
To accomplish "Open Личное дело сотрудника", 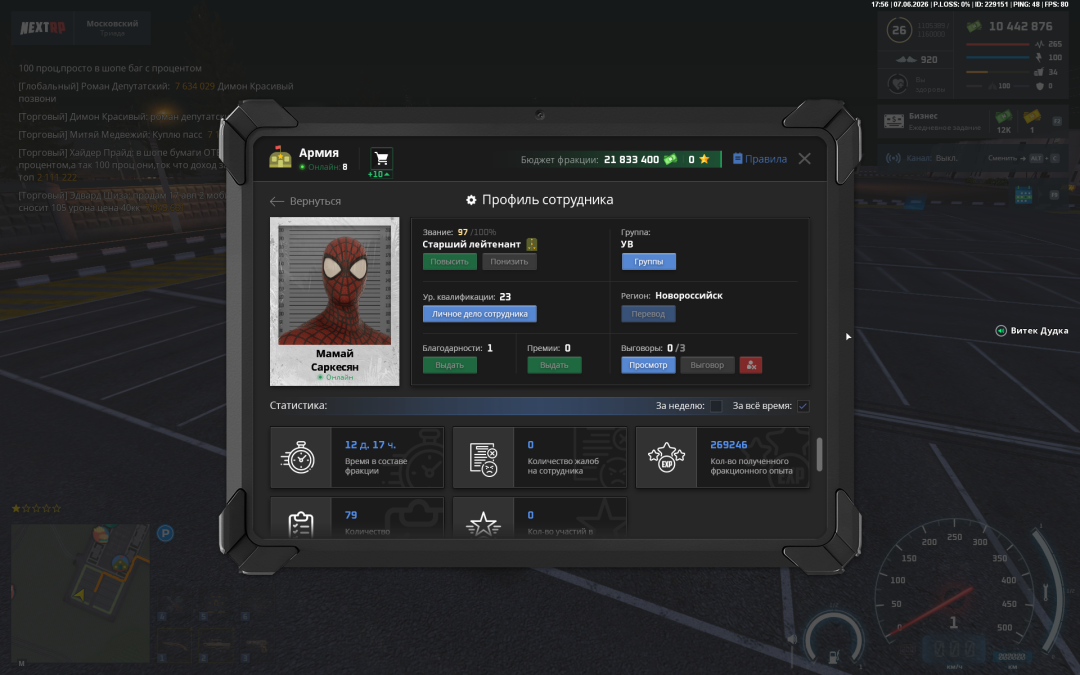I will click(479, 314).
